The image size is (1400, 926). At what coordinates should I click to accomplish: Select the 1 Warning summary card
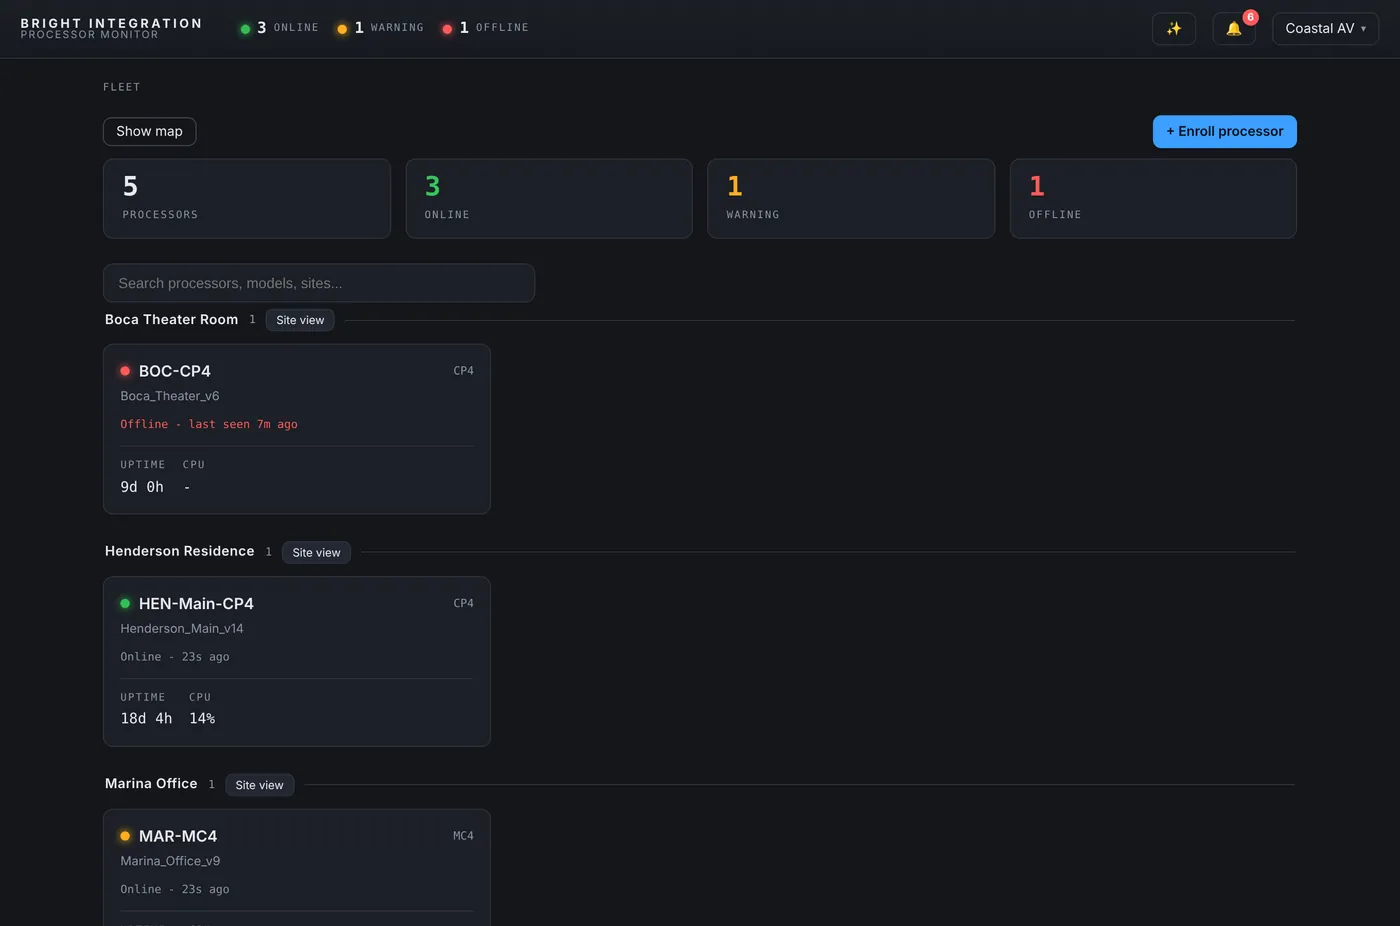[851, 198]
